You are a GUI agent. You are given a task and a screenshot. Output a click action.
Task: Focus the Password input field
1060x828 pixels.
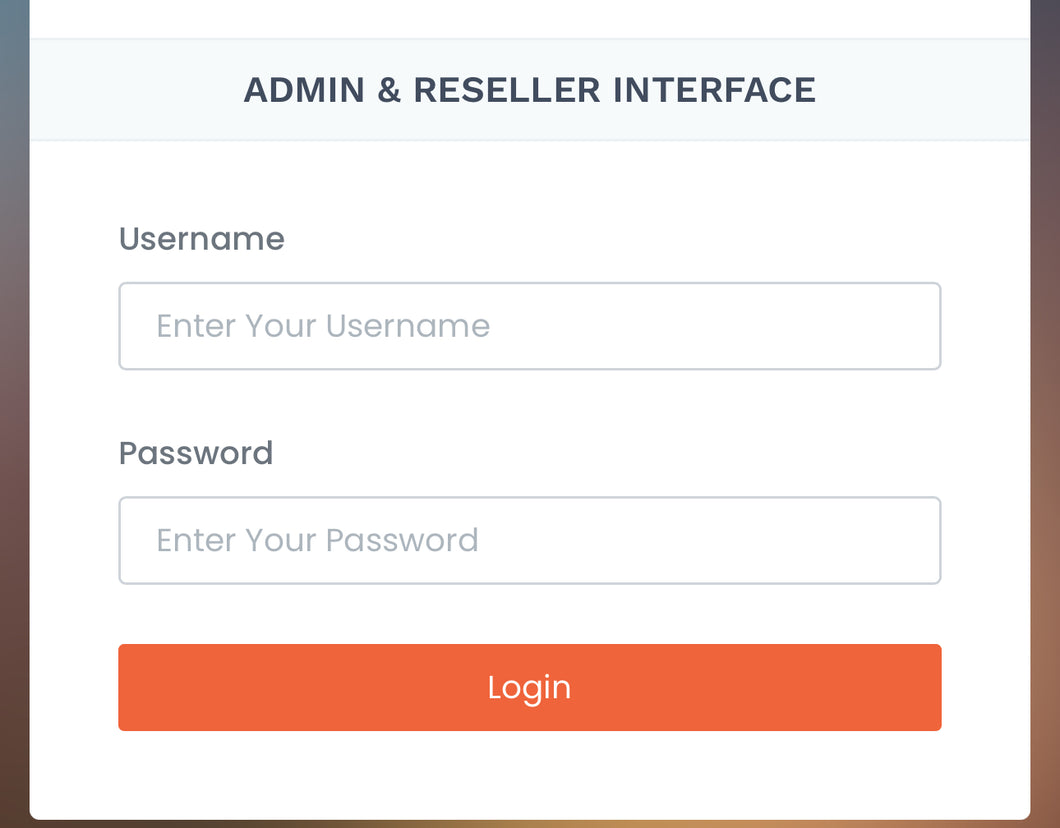pos(529,540)
